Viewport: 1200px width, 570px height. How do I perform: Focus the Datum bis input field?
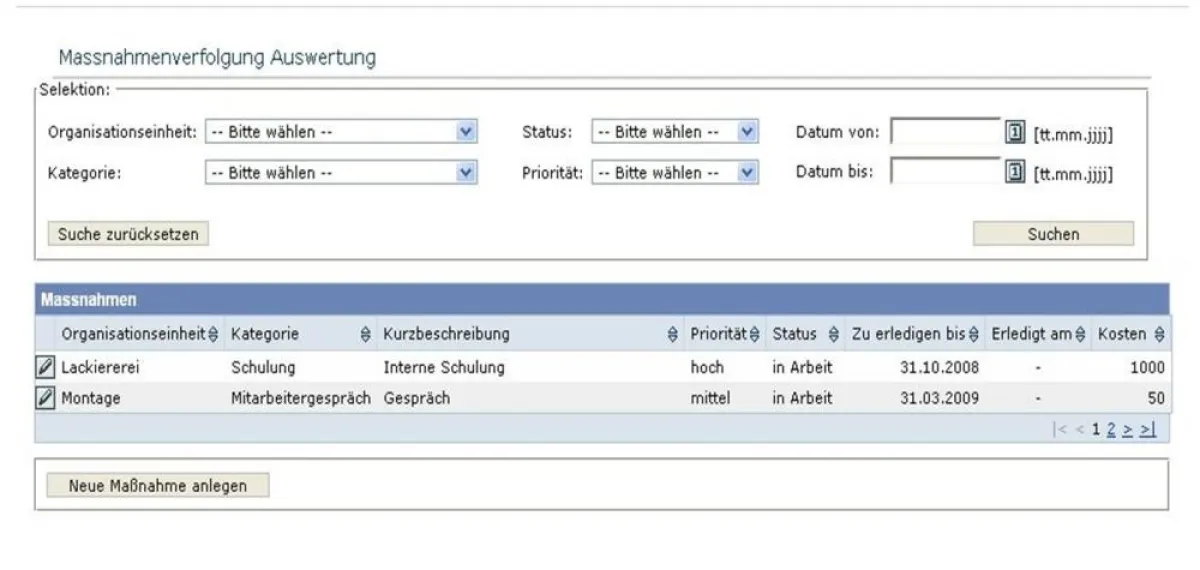point(945,172)
